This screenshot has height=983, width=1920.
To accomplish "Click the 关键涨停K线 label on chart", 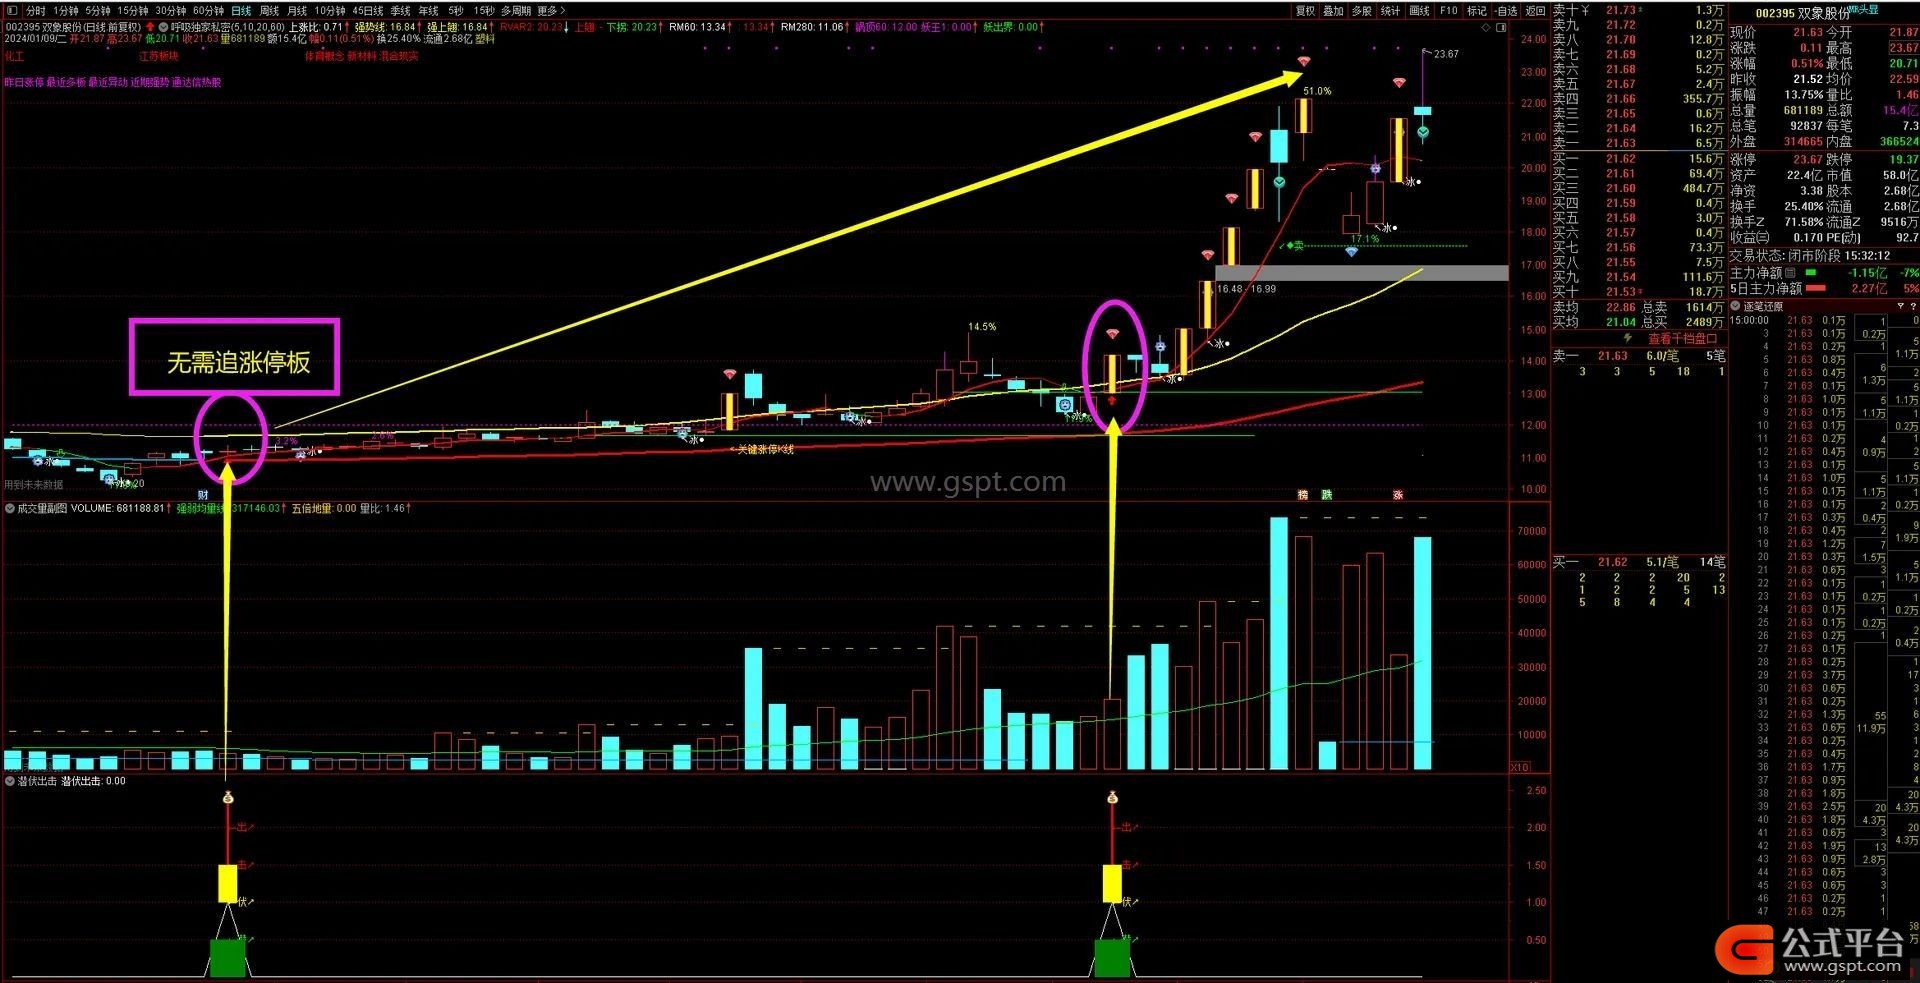I will (765, 450).
